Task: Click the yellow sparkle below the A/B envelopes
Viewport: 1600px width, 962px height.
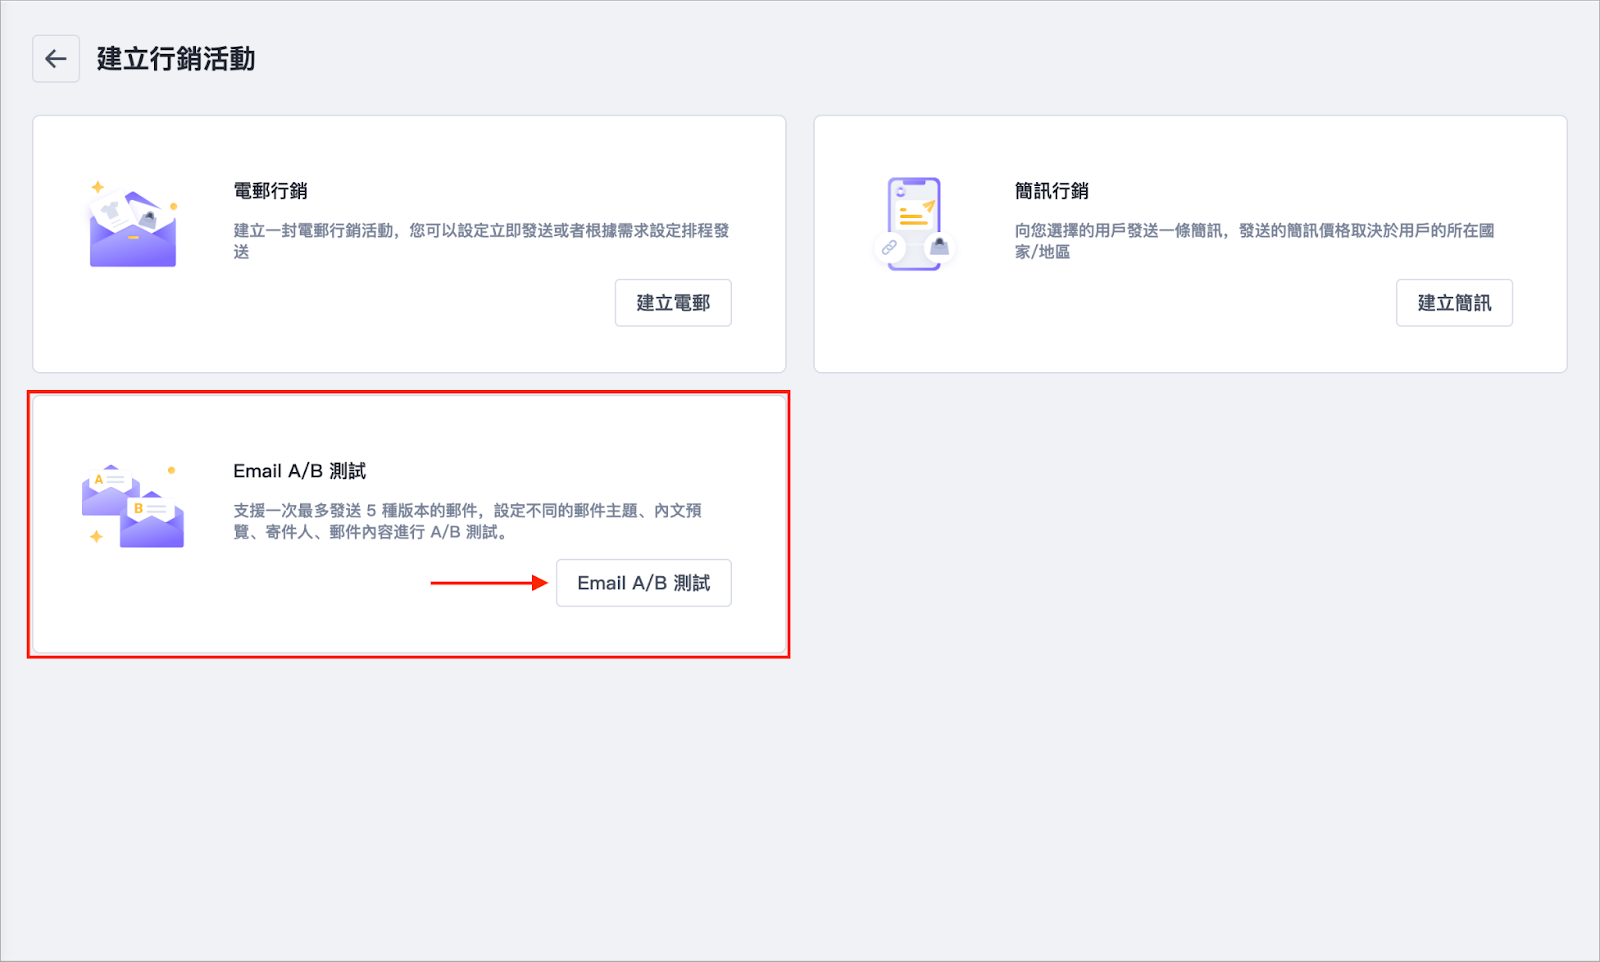Action: 96,537
